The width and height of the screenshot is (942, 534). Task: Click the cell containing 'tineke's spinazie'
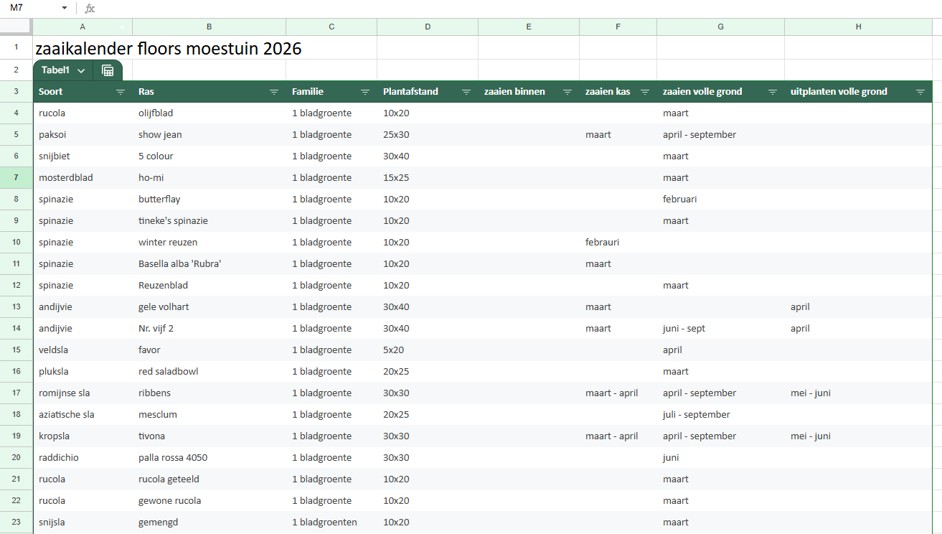click(173, 221)
